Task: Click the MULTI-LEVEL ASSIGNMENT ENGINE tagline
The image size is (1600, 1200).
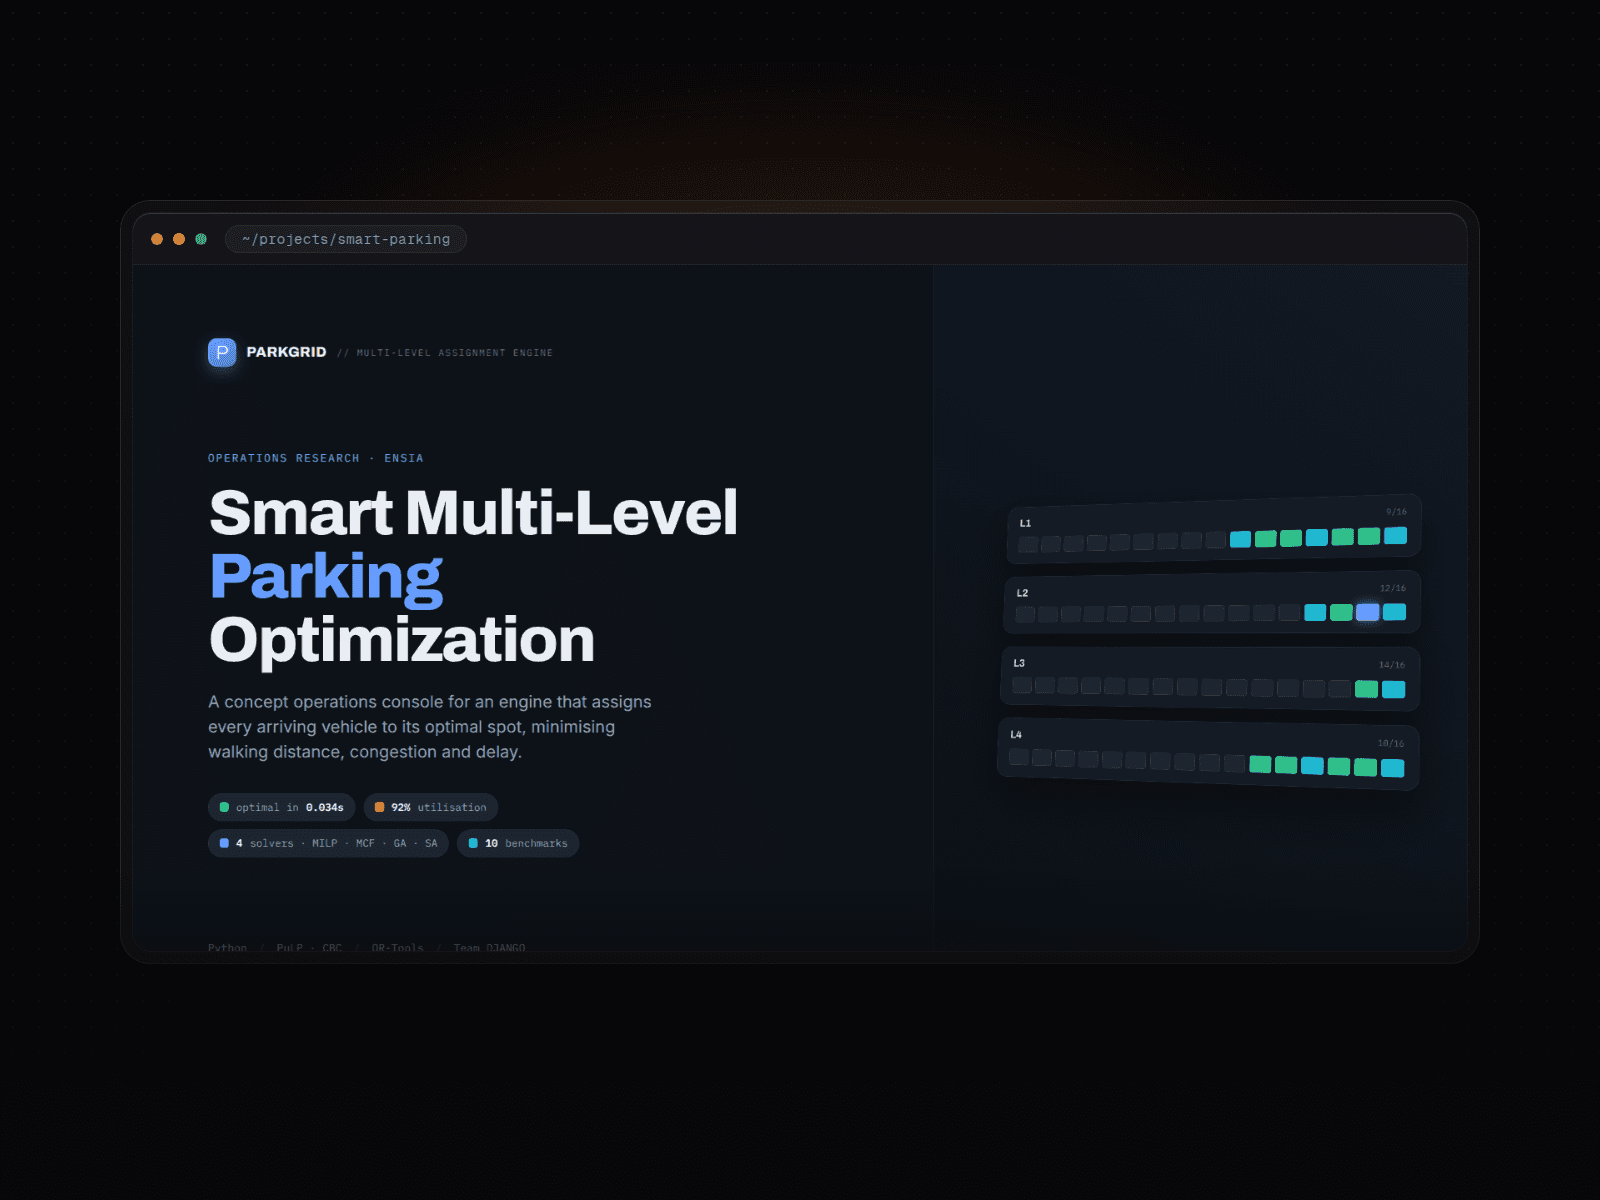Action: click(x=454, y=353)
